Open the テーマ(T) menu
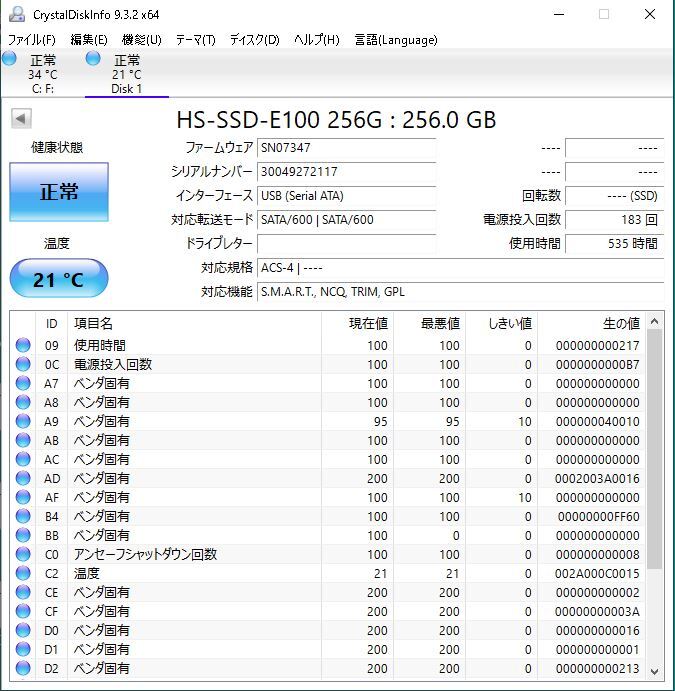The width and height of the screenshot is (675, 691). [196, 40]
